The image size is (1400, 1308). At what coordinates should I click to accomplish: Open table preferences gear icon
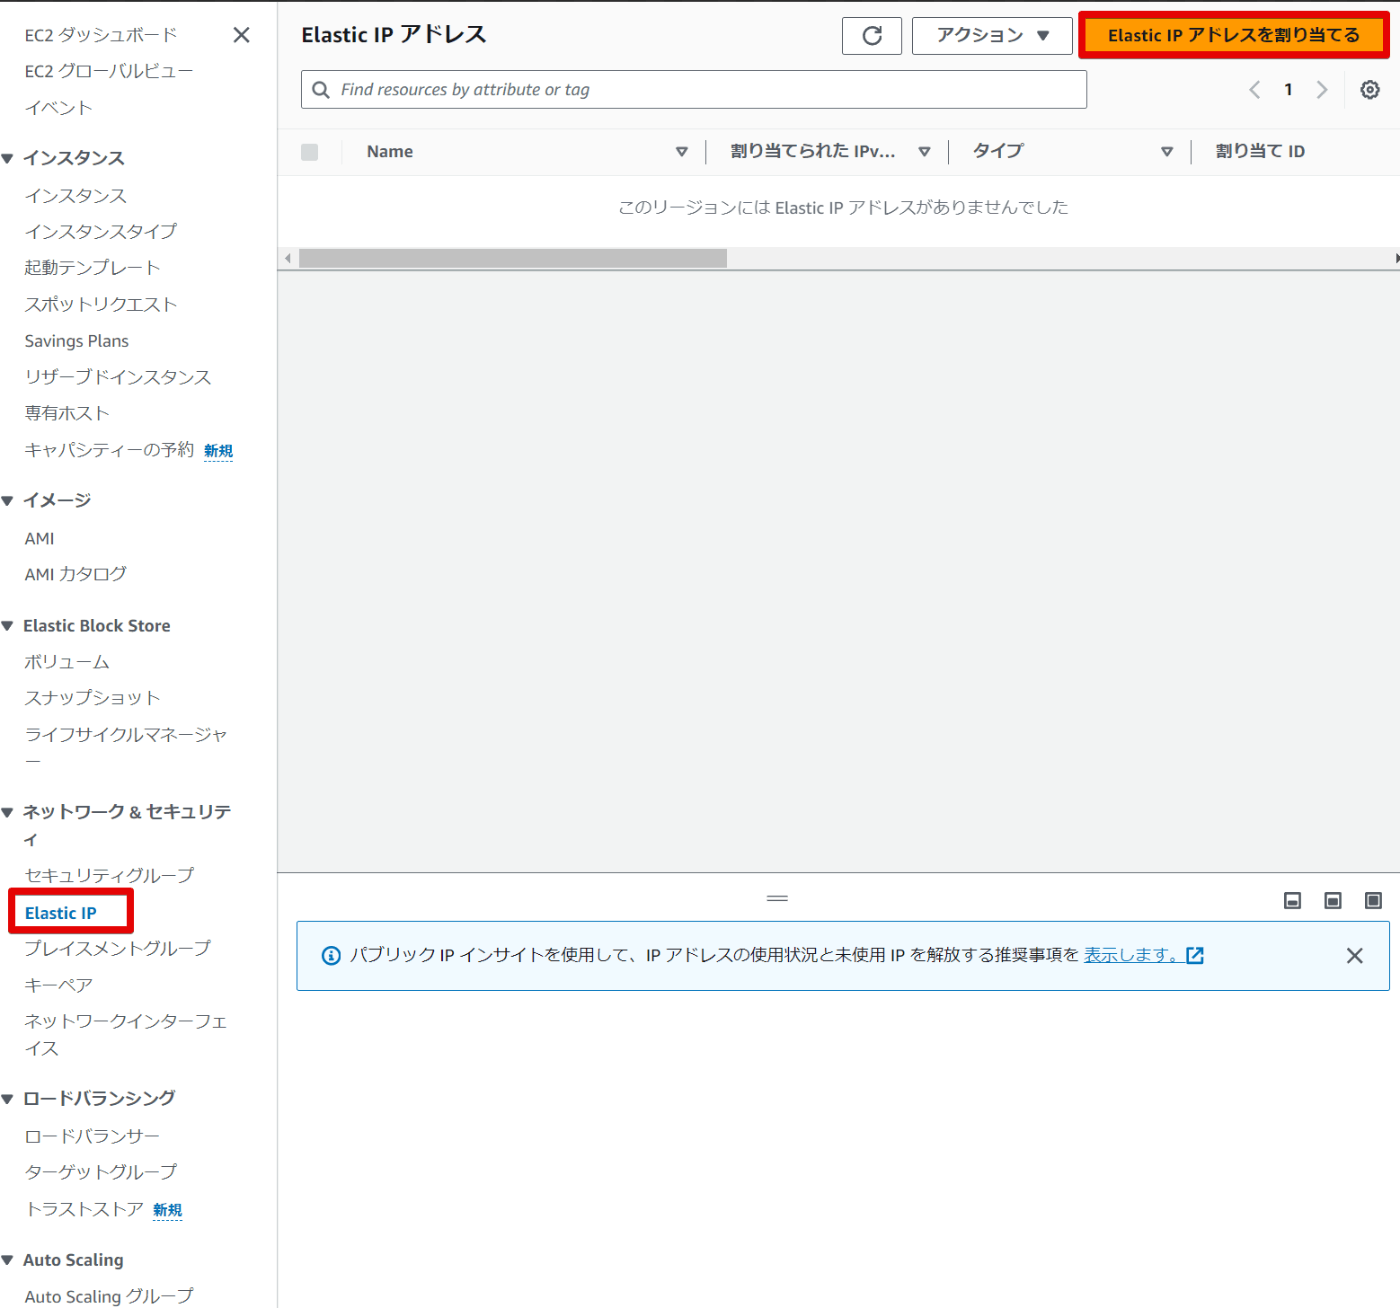click(1370, 90)
